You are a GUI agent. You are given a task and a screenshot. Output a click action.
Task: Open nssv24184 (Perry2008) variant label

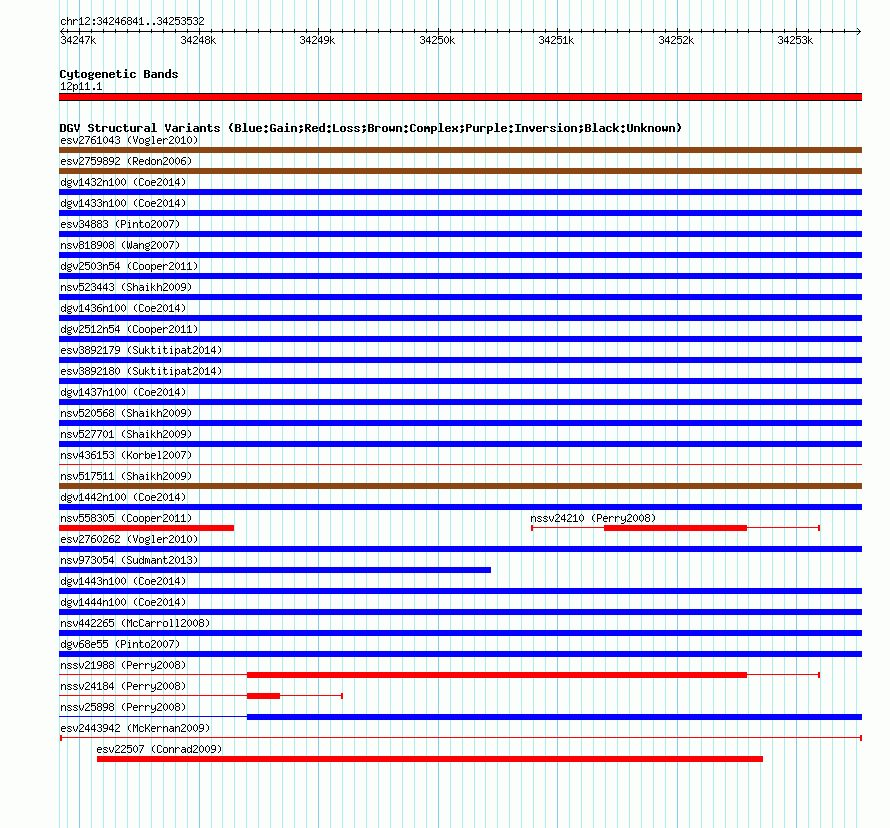[123, 686]
